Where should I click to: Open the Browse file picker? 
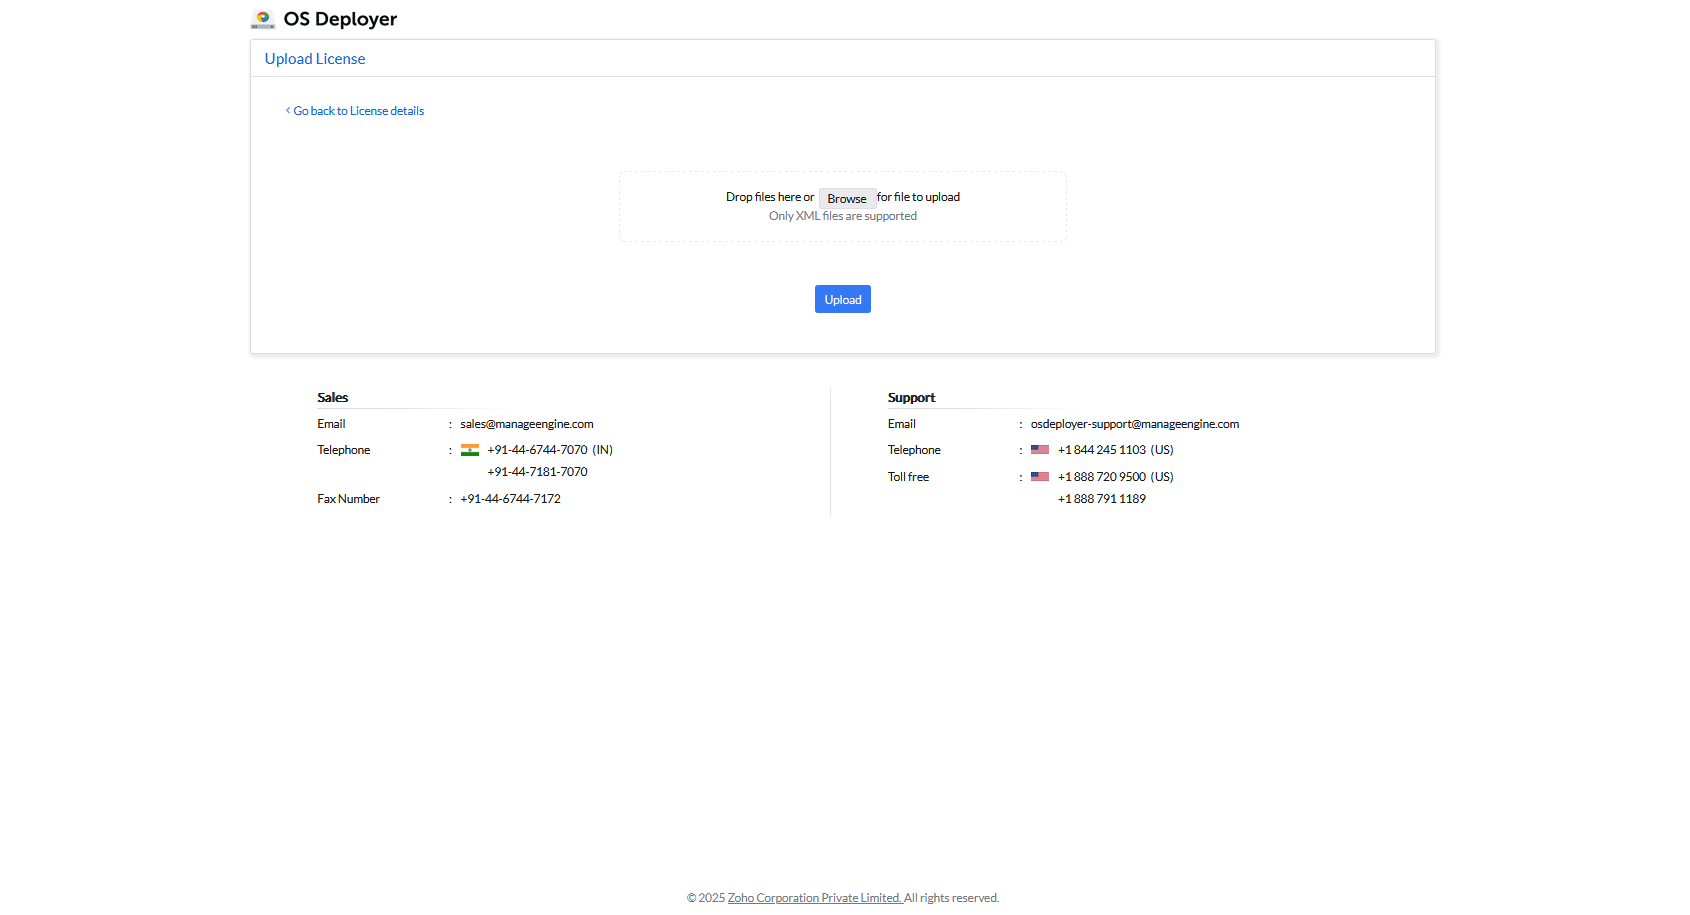pyautogui.click(x=846, y=198)
